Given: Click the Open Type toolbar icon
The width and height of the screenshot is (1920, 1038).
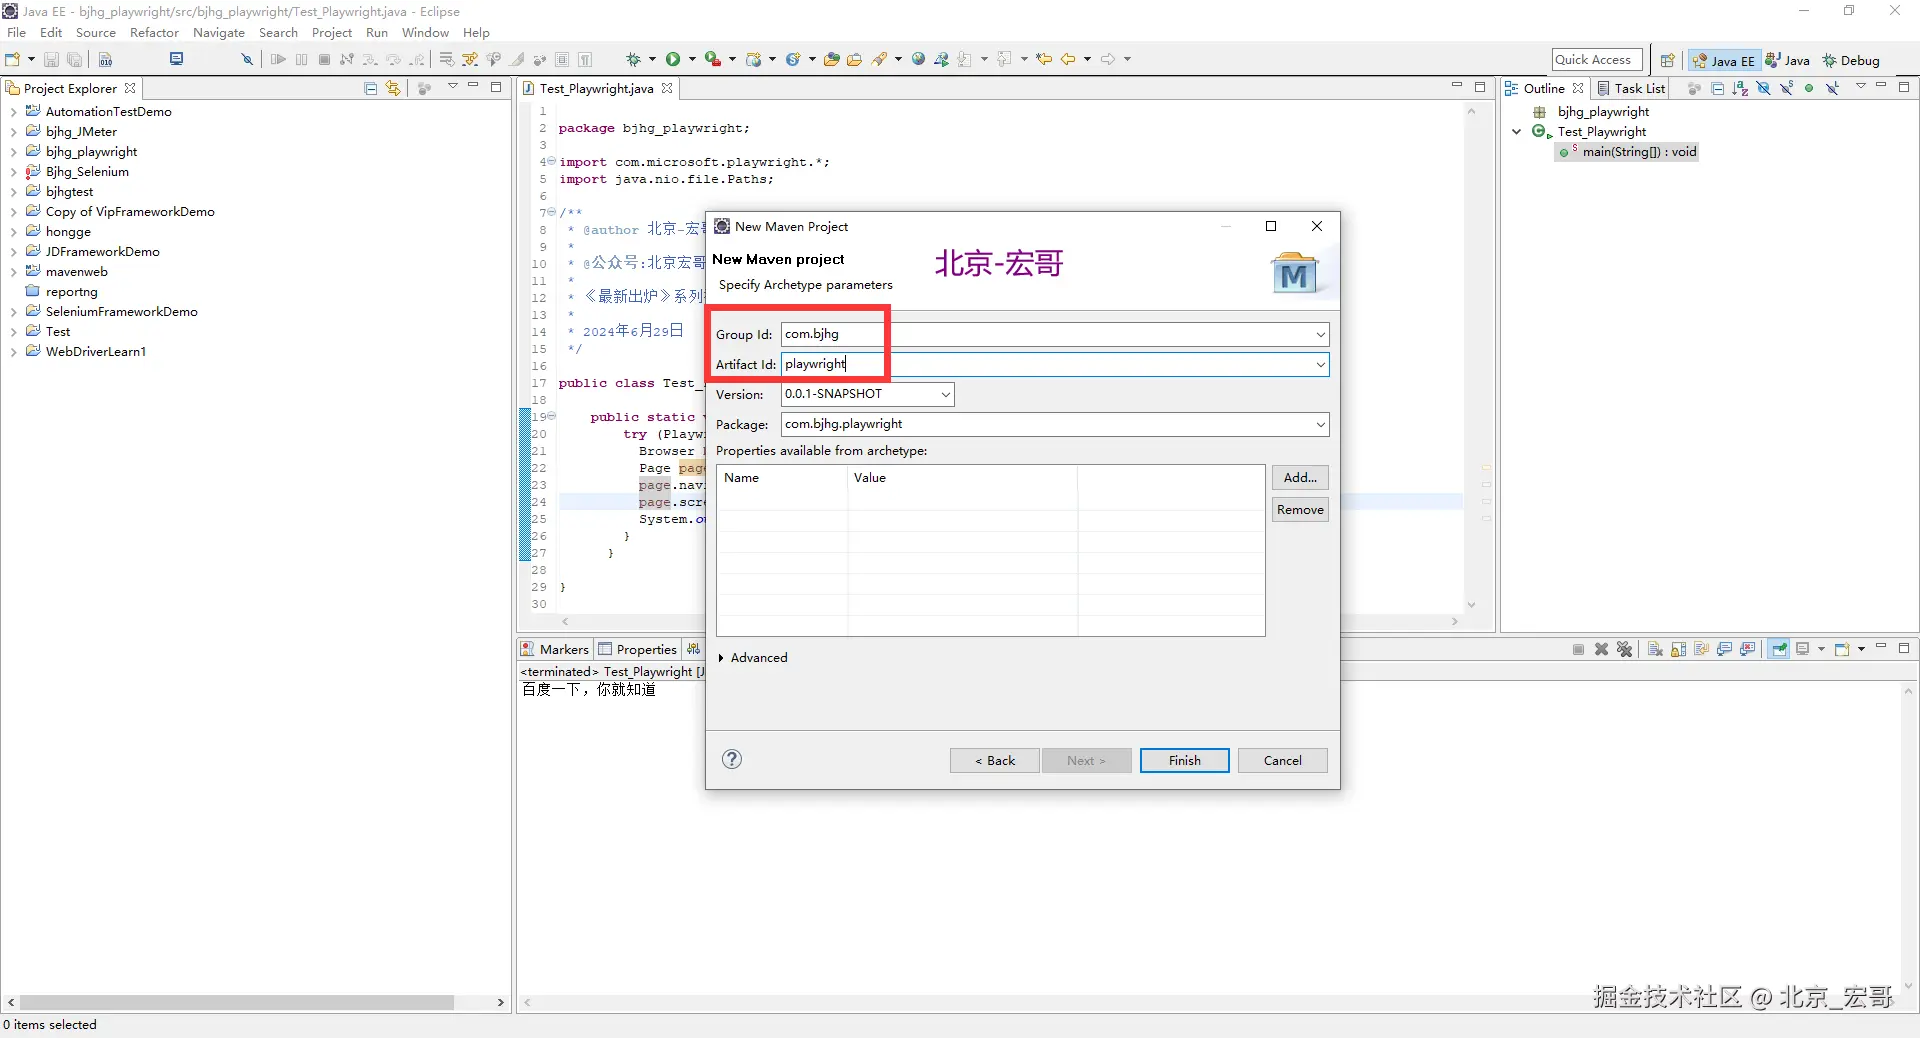Looking at the screenshot, I should pyautogui.click(x=831, y=60).
